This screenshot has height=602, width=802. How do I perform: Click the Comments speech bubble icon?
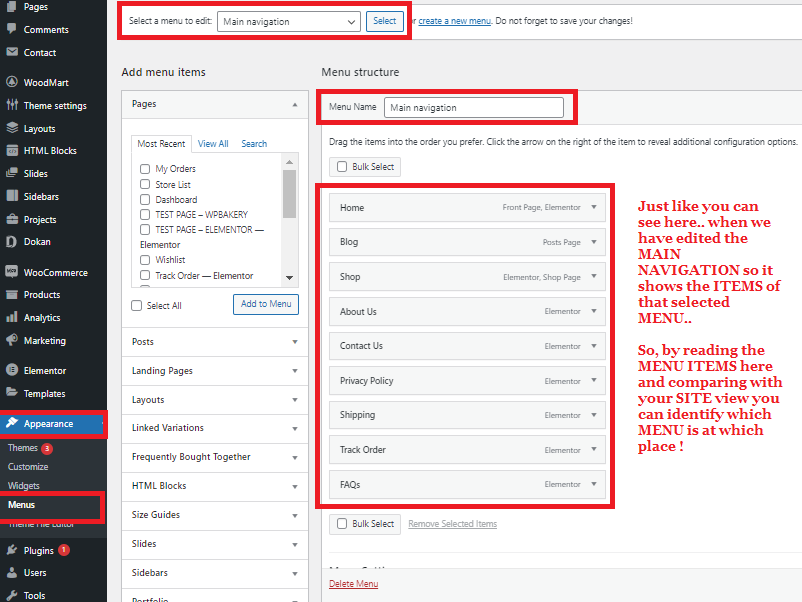coord(12,29)
